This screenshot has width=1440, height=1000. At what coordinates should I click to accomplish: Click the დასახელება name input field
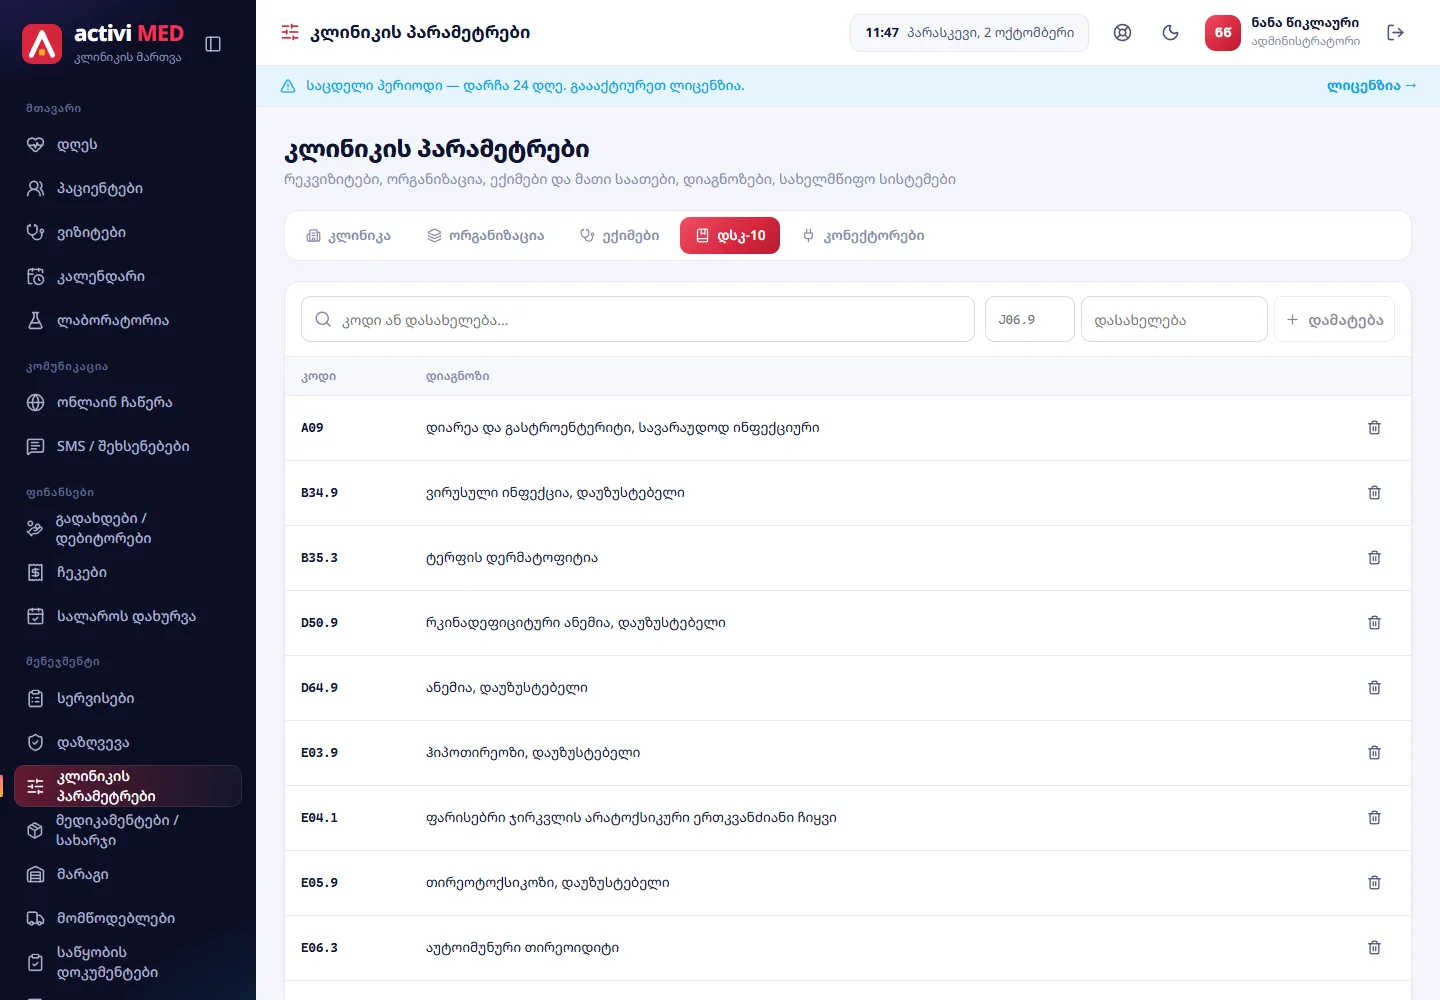click(1174, 320)
